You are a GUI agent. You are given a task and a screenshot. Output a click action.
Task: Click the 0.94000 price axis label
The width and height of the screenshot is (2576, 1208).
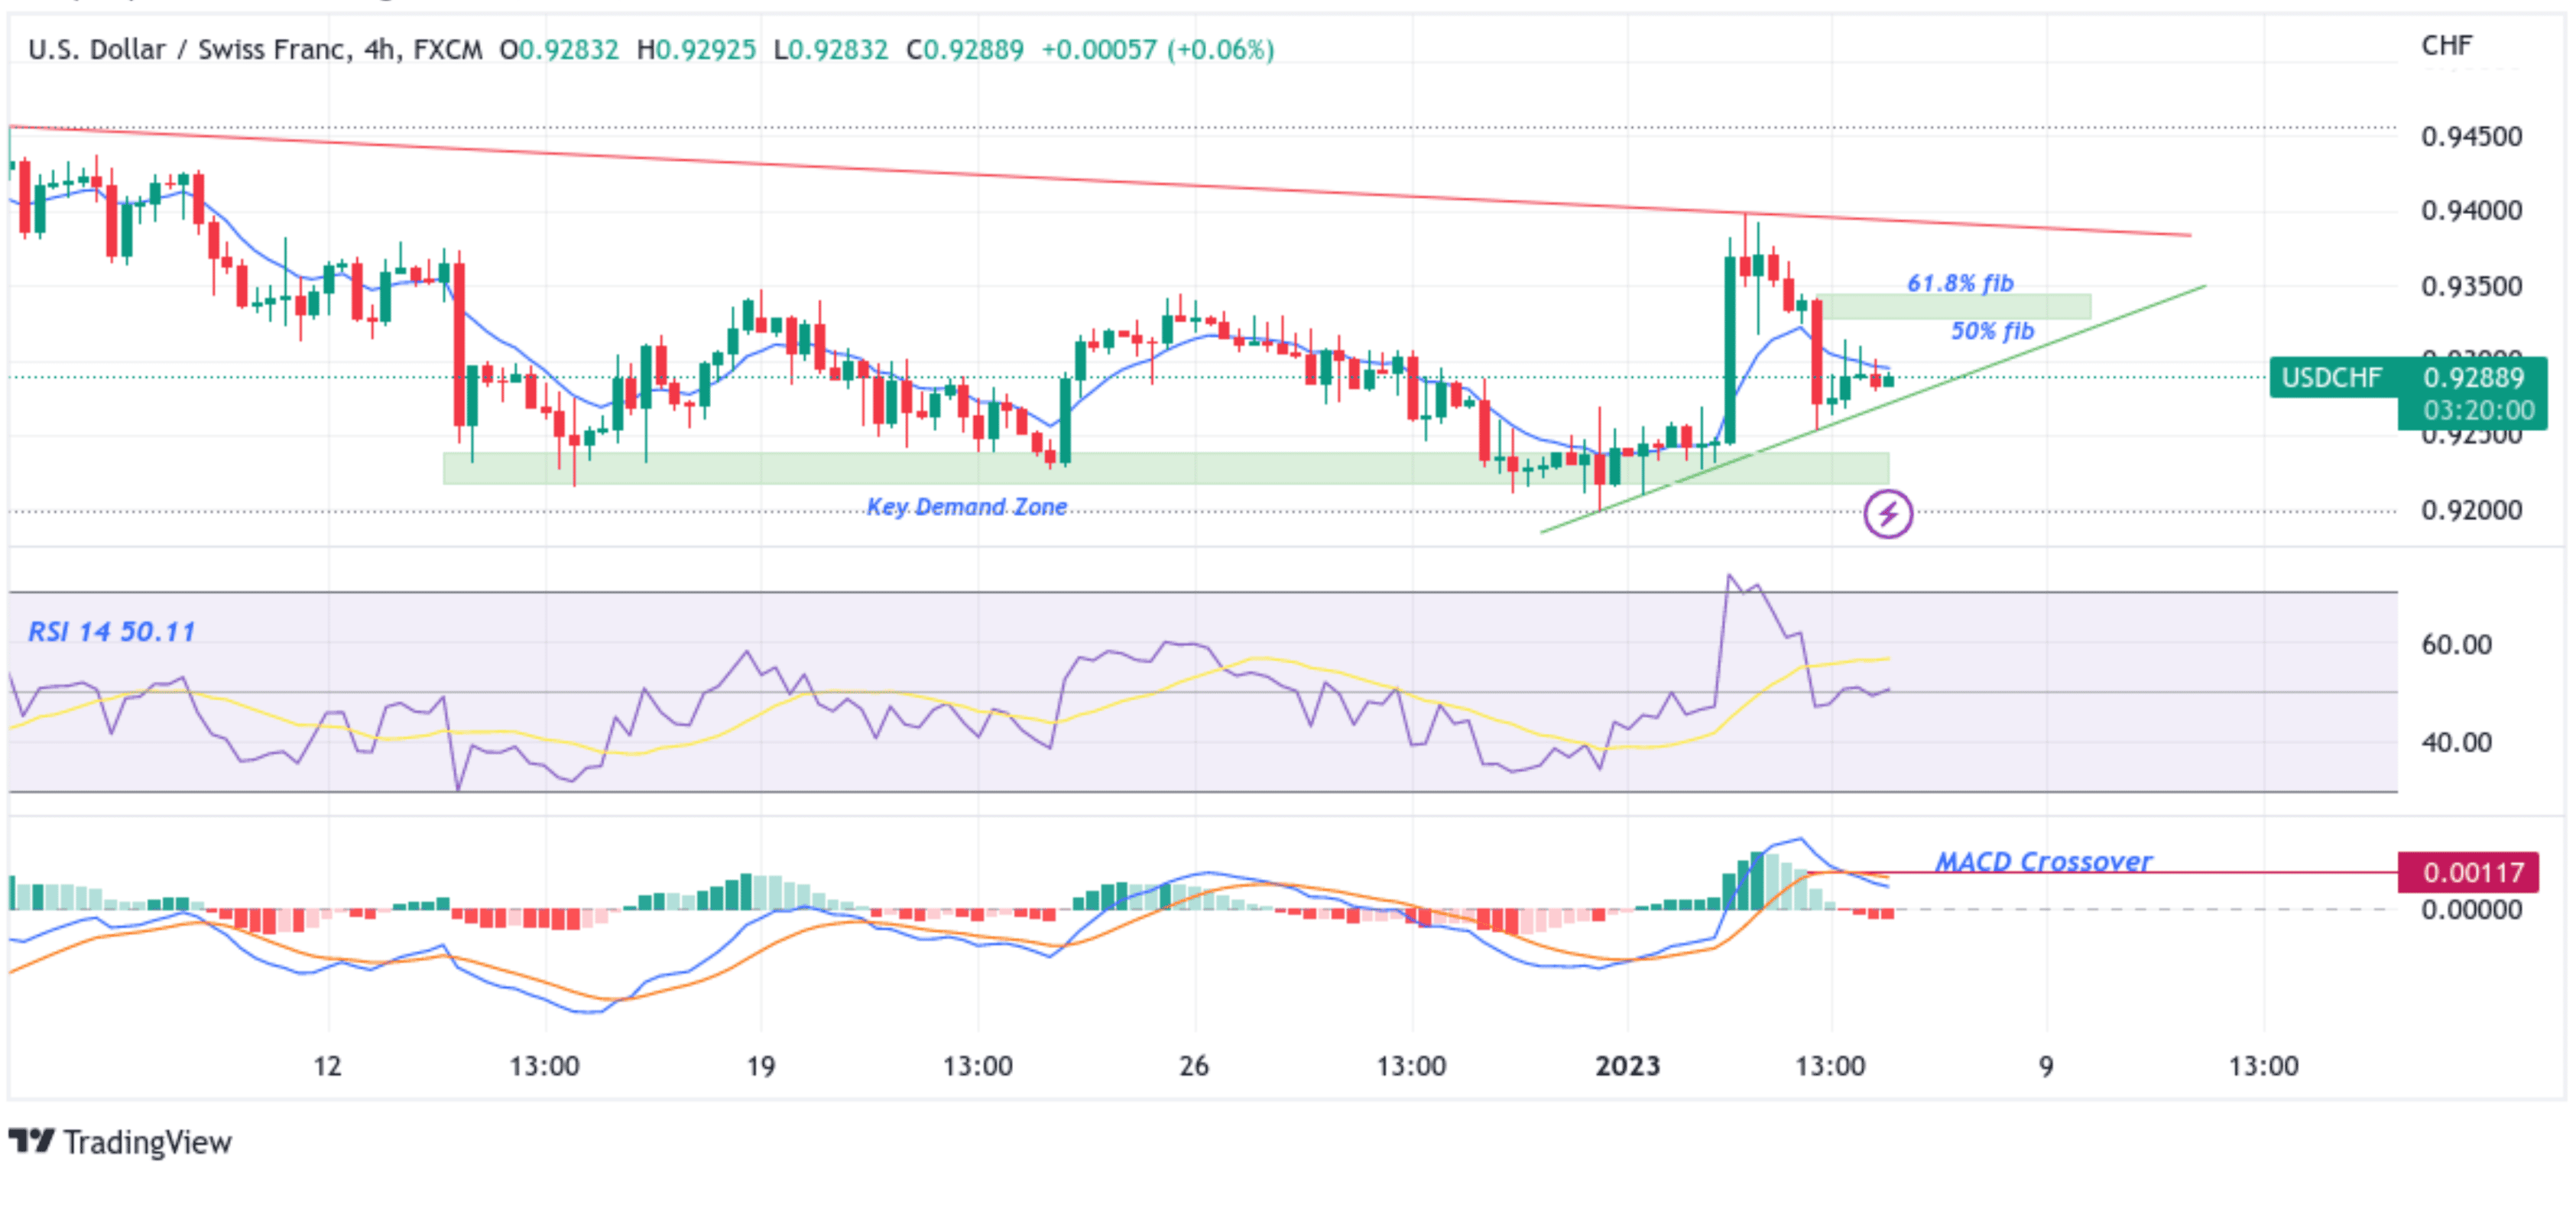[x=2471, y=211]
